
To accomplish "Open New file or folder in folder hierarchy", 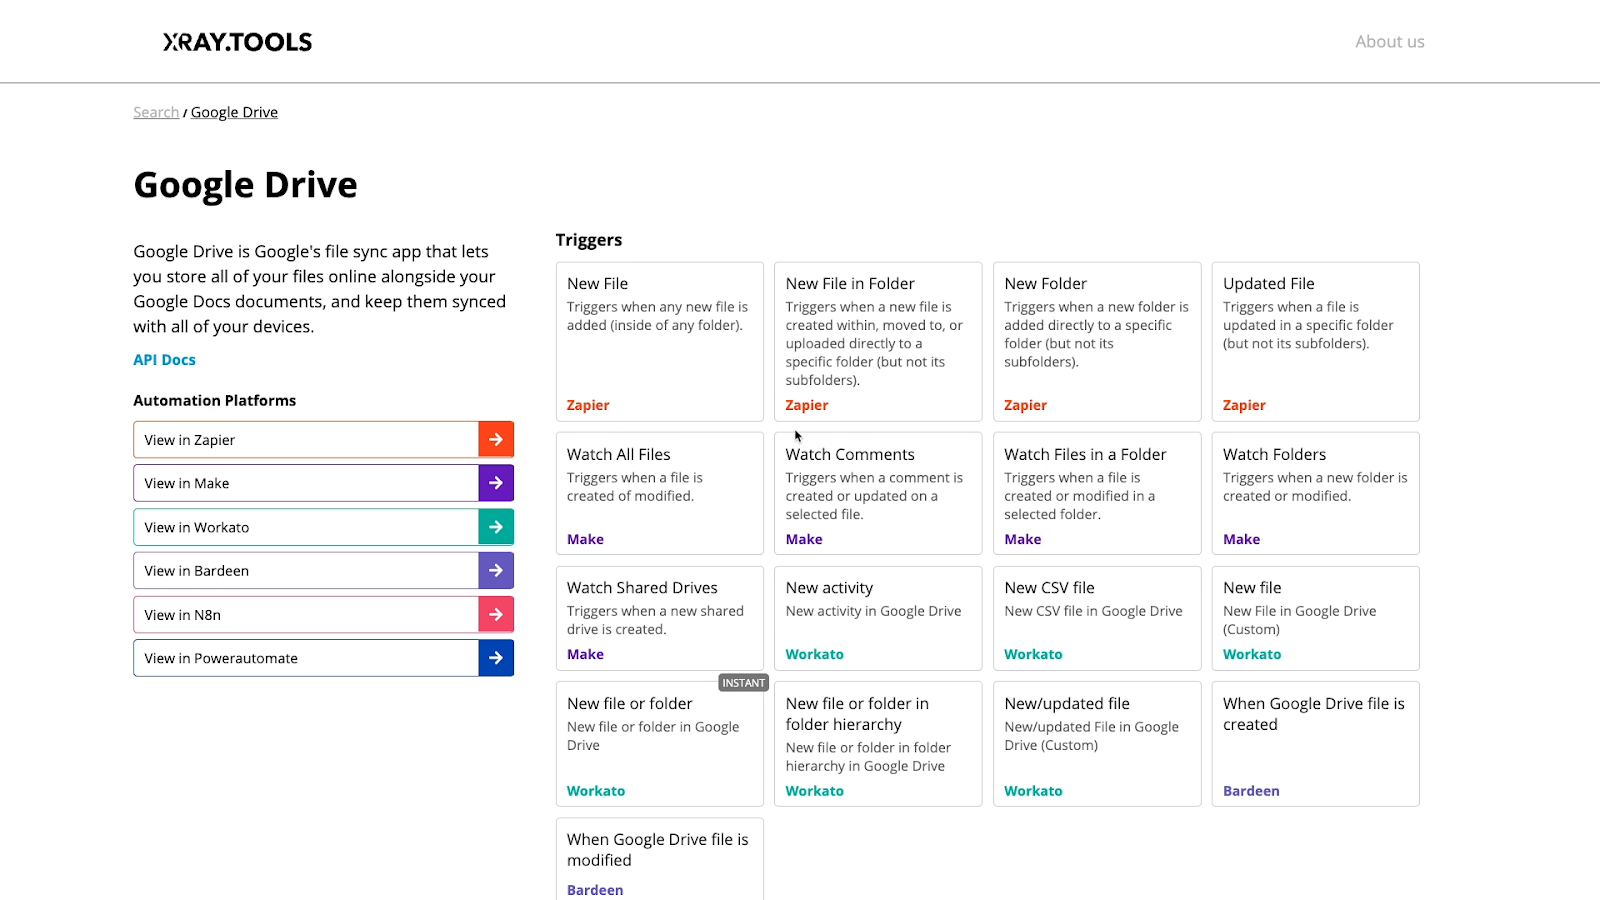I will [878, 745].
